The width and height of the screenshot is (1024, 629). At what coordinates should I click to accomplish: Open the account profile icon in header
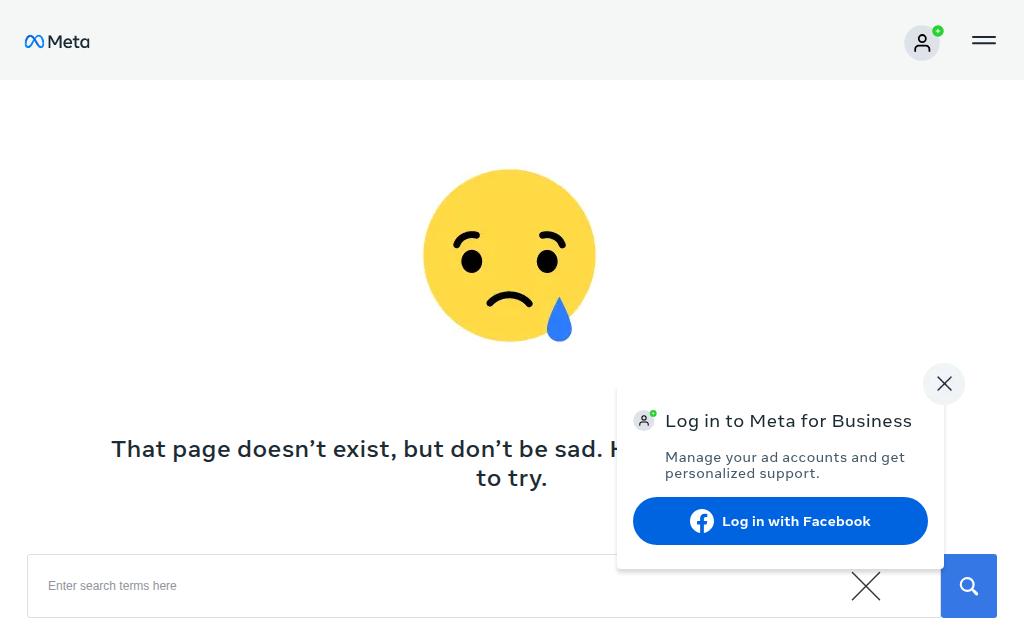click(x=921, y=43)
